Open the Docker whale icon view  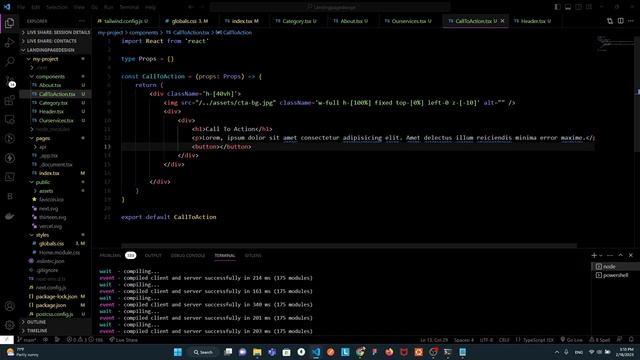point(9,216)
